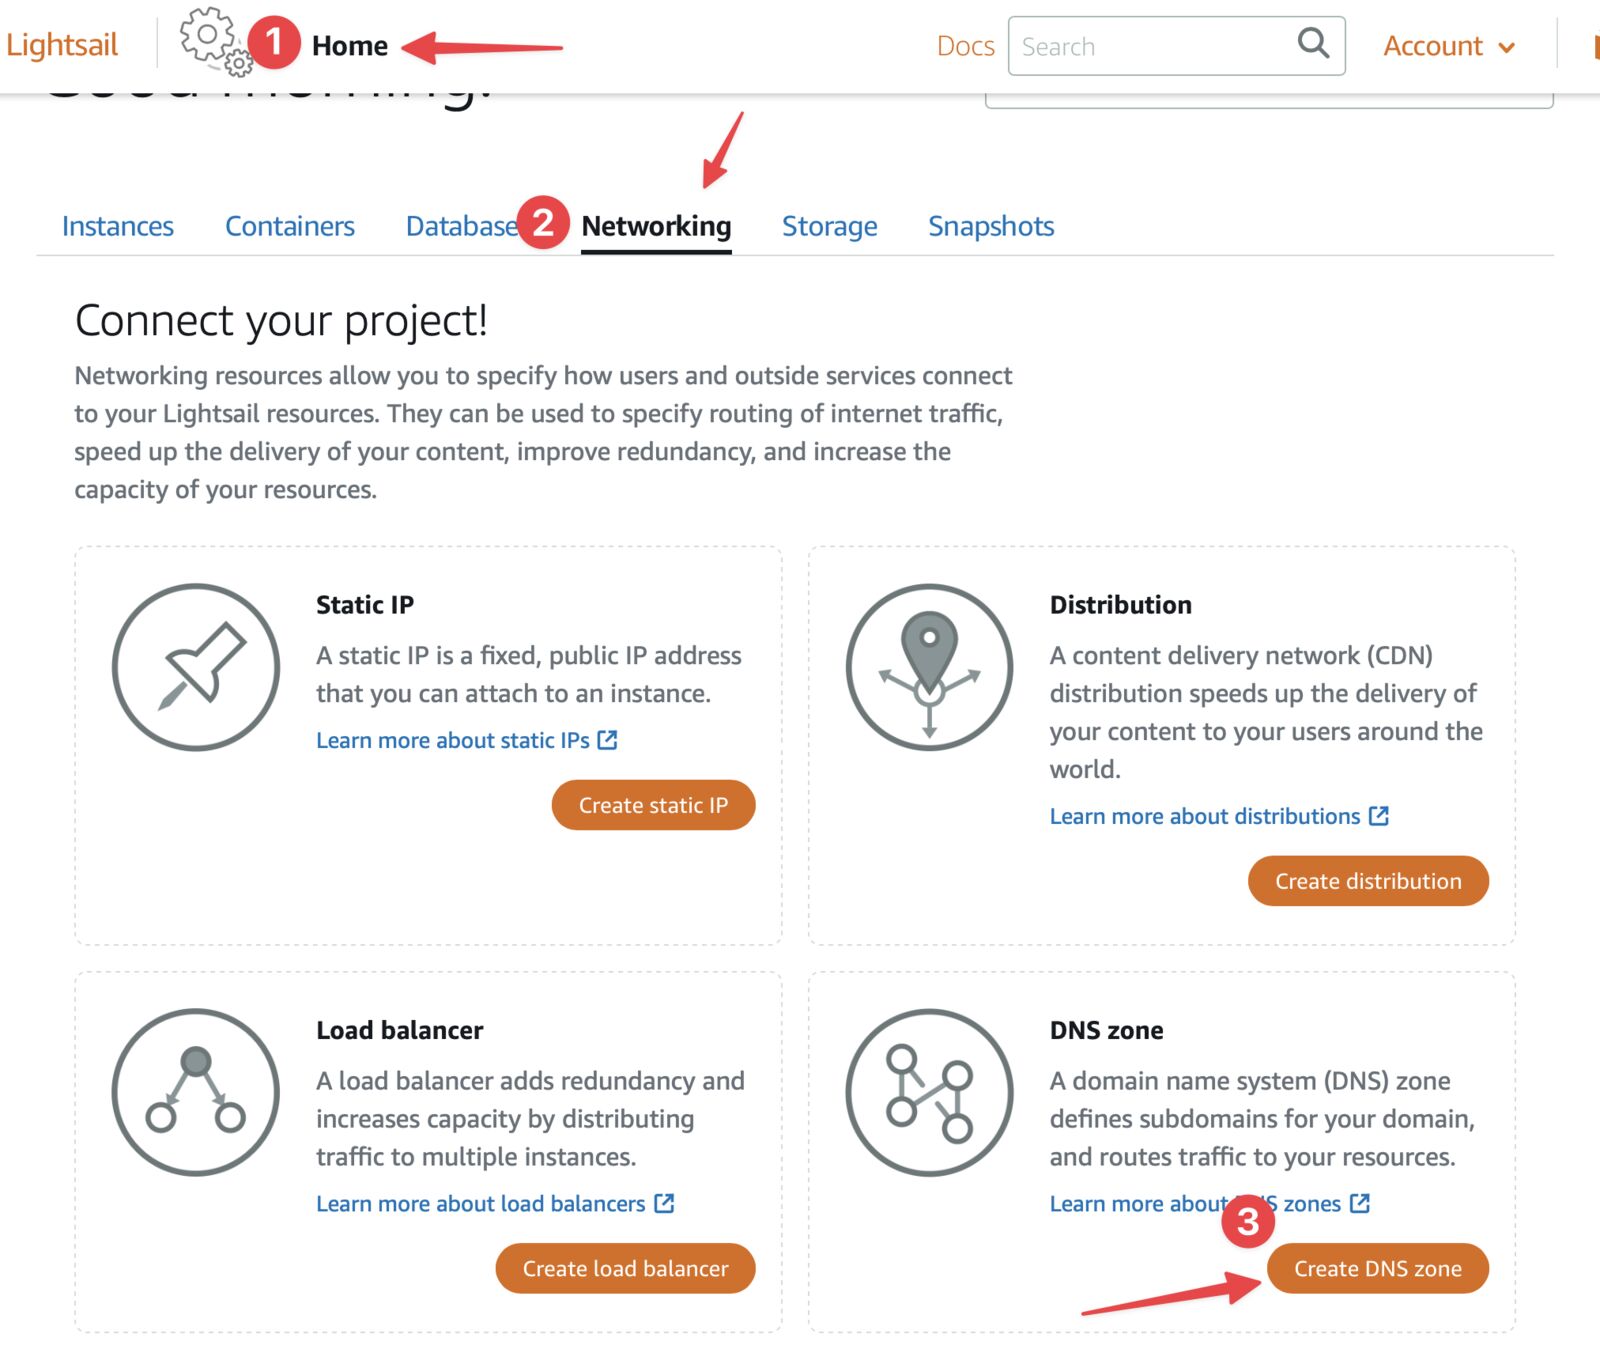Switch to the Instances tab
The height and width of the screenshot is (1349, 1600).
click(118, 226)
